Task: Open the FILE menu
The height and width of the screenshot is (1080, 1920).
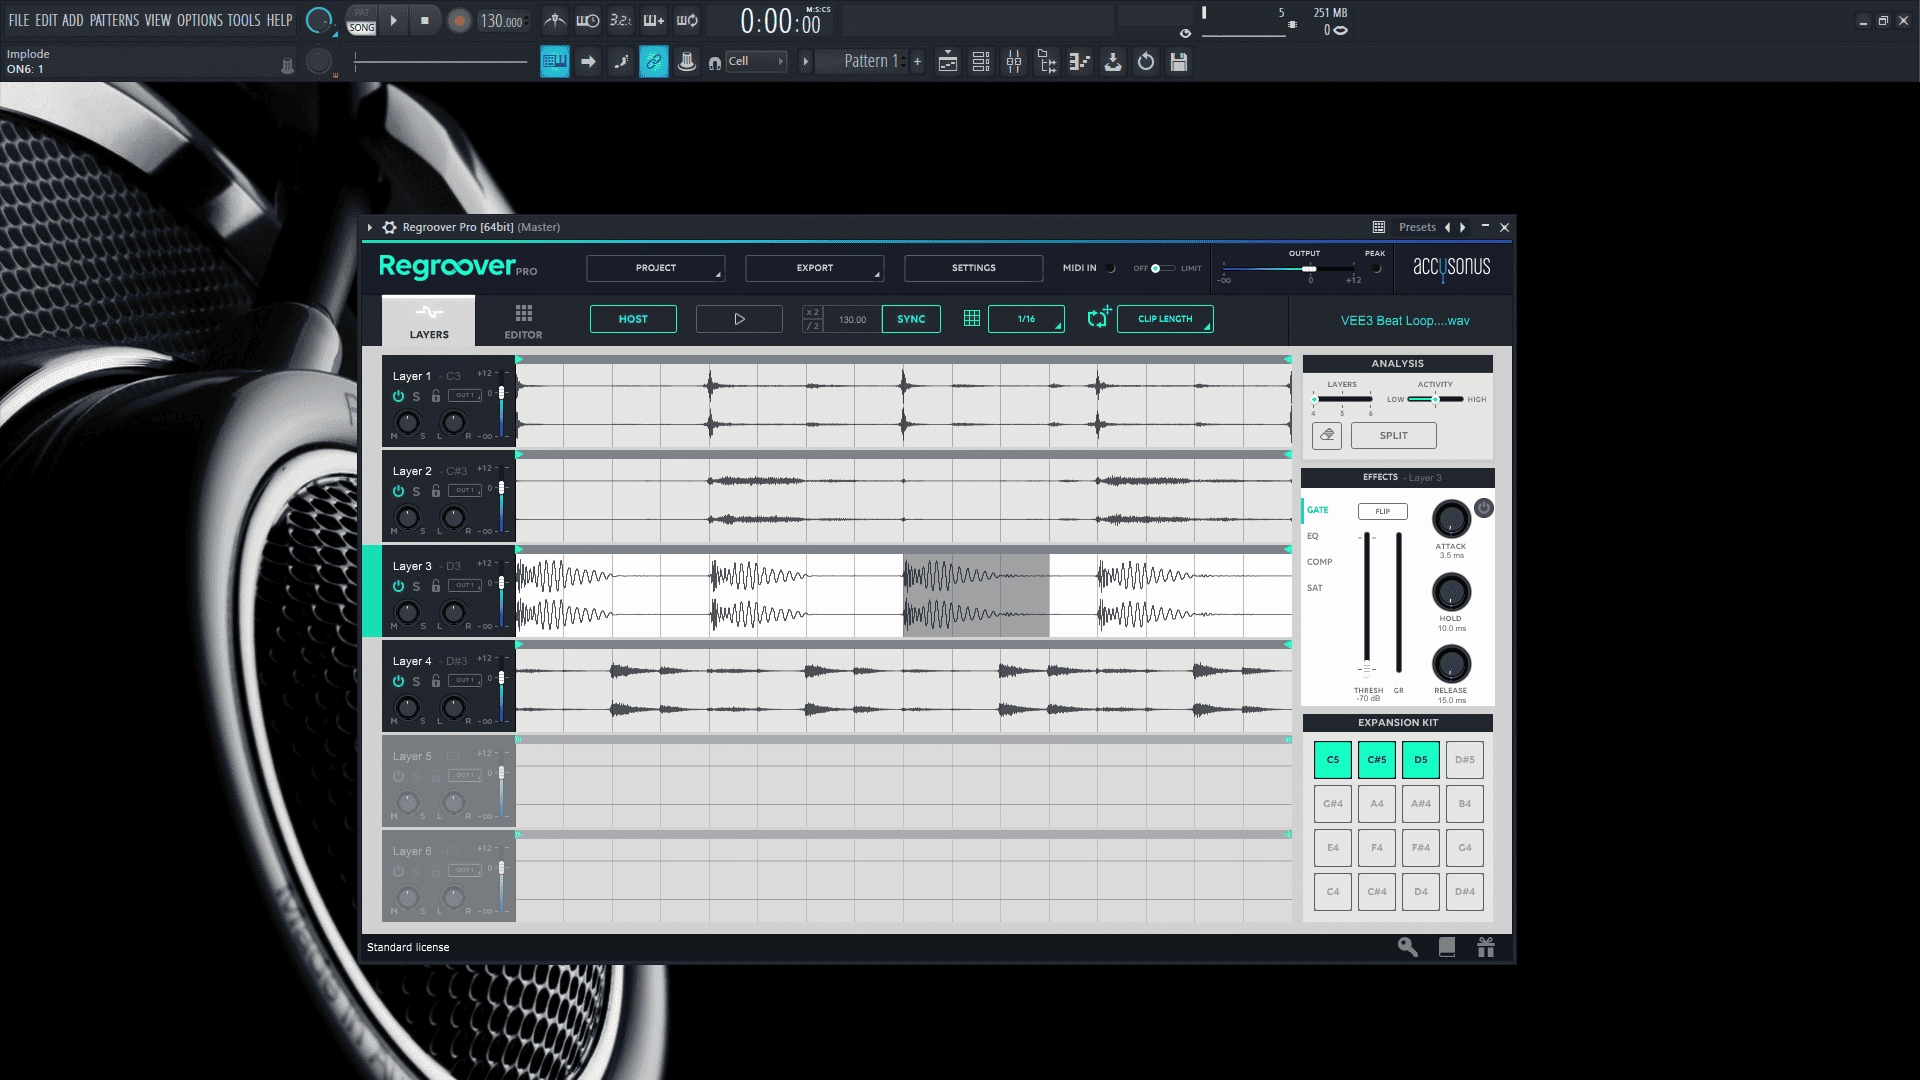Action: 19,20
